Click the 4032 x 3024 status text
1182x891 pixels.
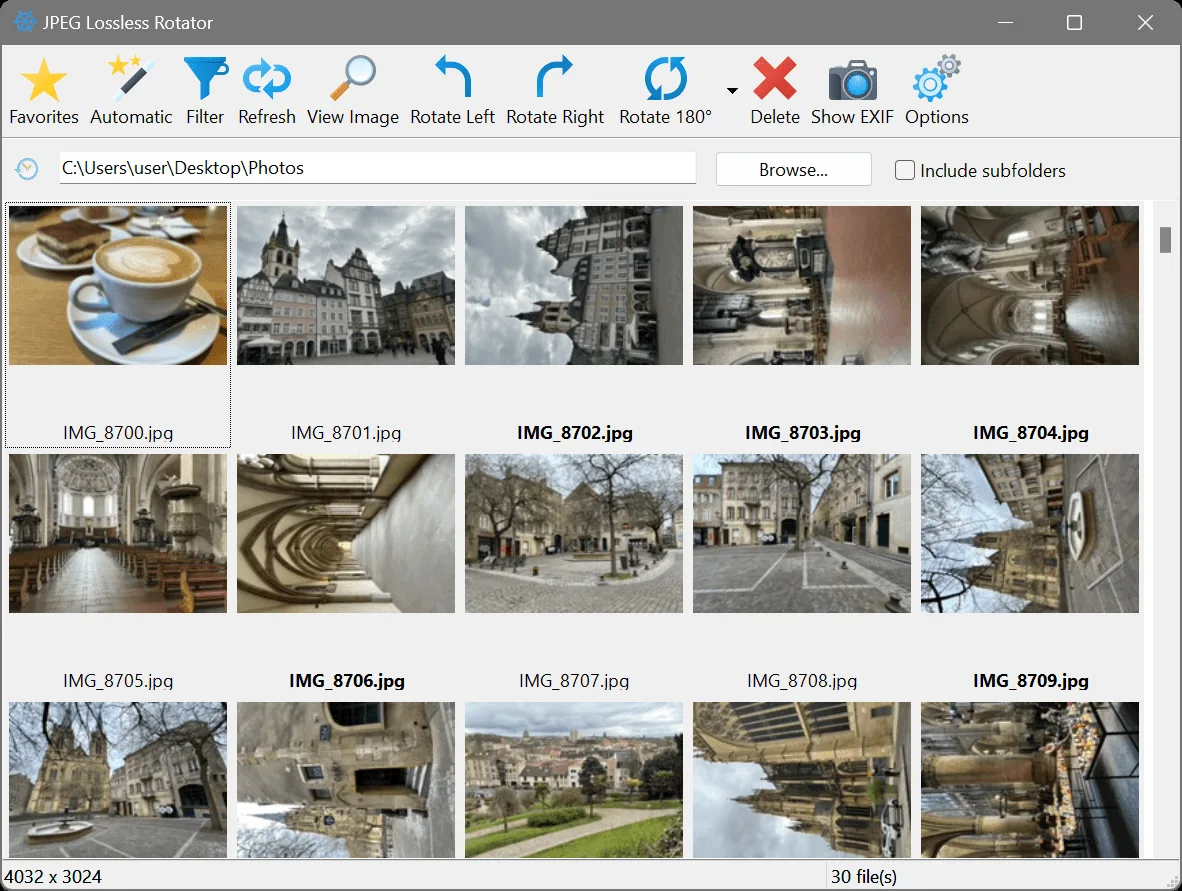pyautogui.click(x=53, y=877)
